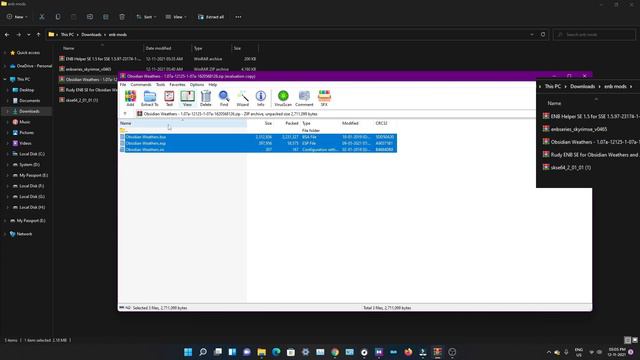Image resolution: width=640 pixels, height=360 pixels.
Task: Collapse This PC in the navigation pane
Action: pyautogui.click(x=5, y=79)
